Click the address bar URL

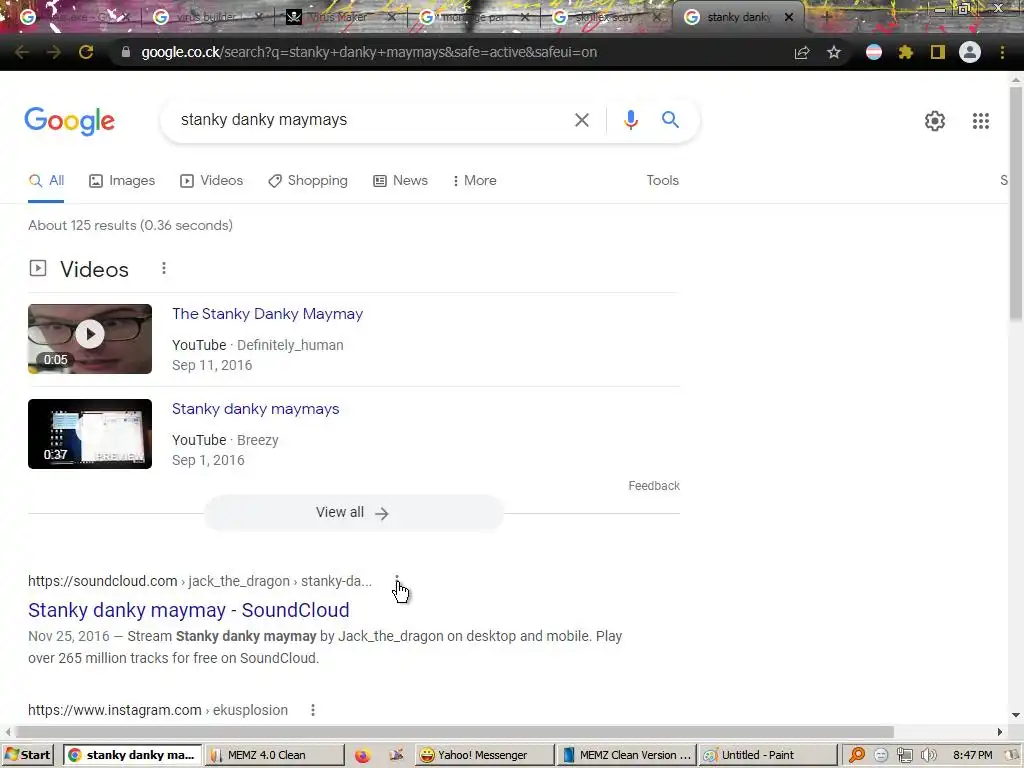point(369,52)
